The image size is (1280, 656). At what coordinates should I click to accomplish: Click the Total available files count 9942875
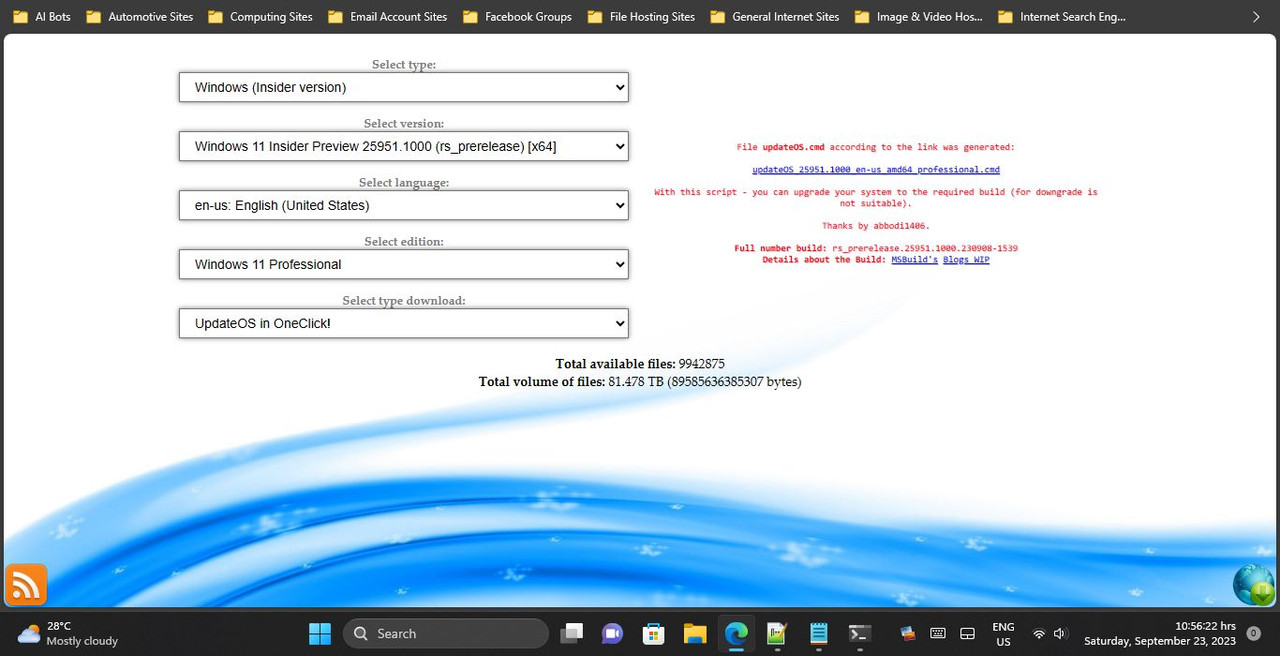(x=702, y=364)
